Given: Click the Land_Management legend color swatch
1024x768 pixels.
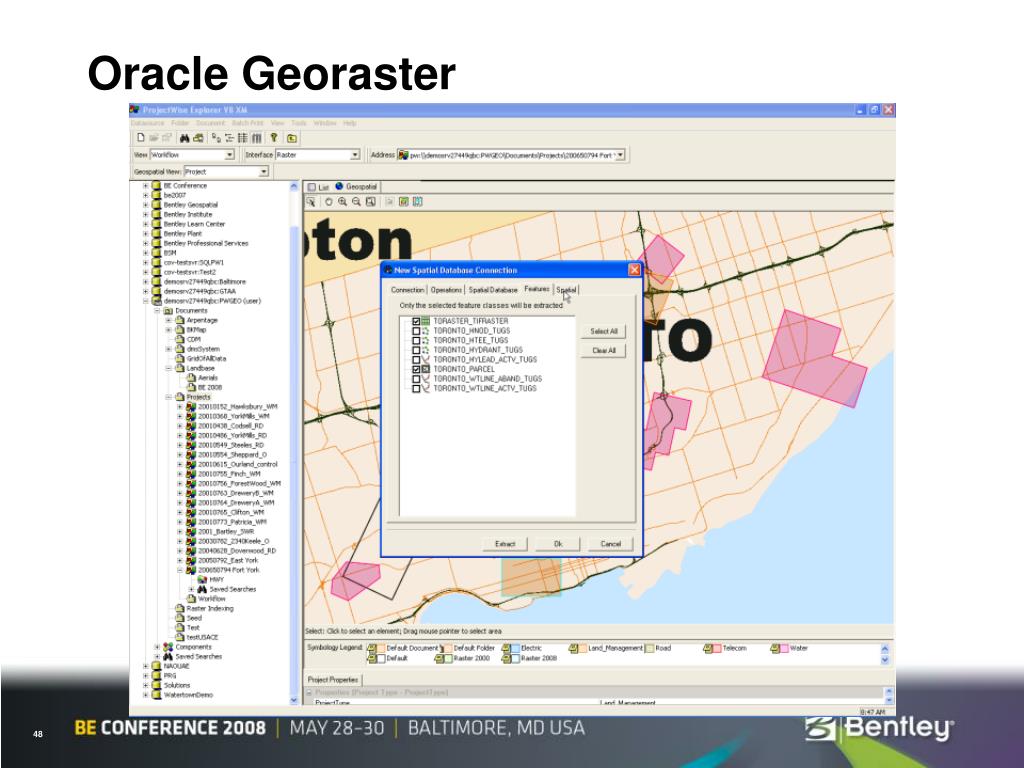Looking at the screenshot, I should pyautogui.click(x=583, y=648).
